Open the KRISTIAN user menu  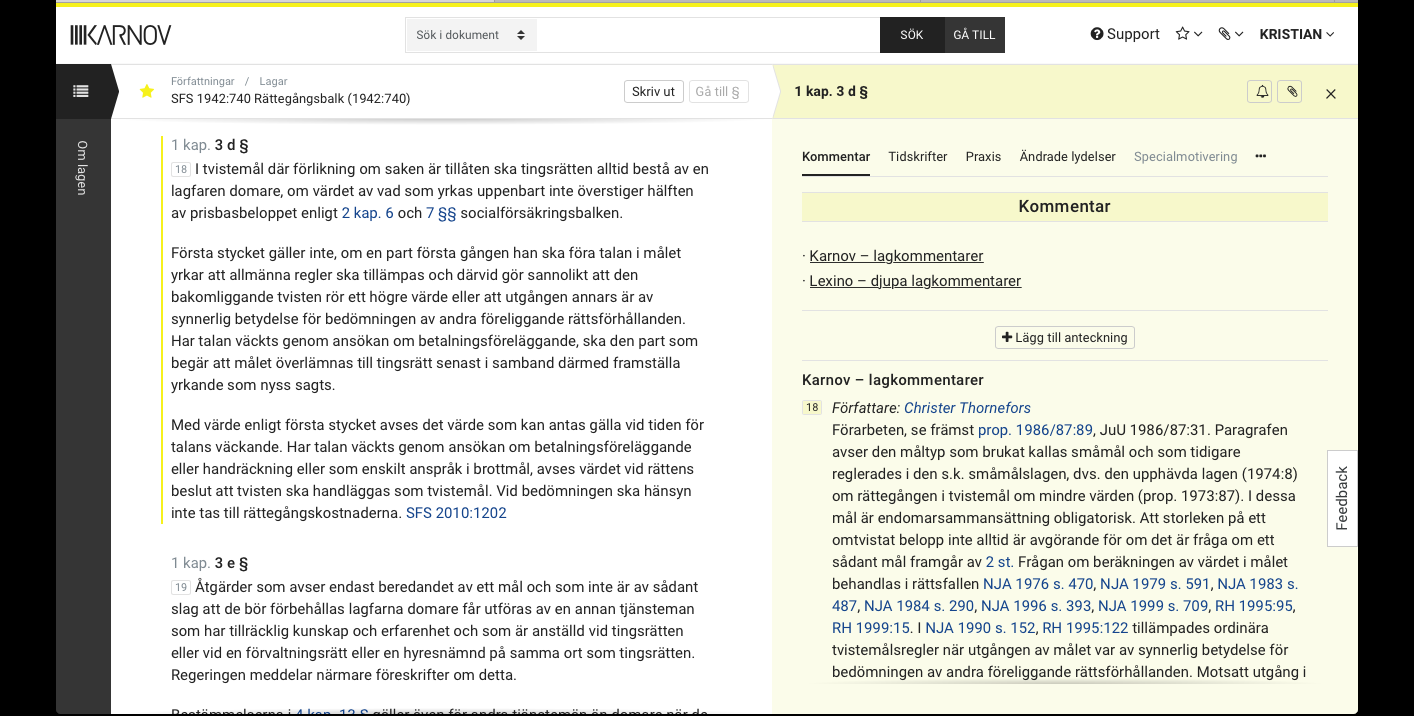(1297, 34)
